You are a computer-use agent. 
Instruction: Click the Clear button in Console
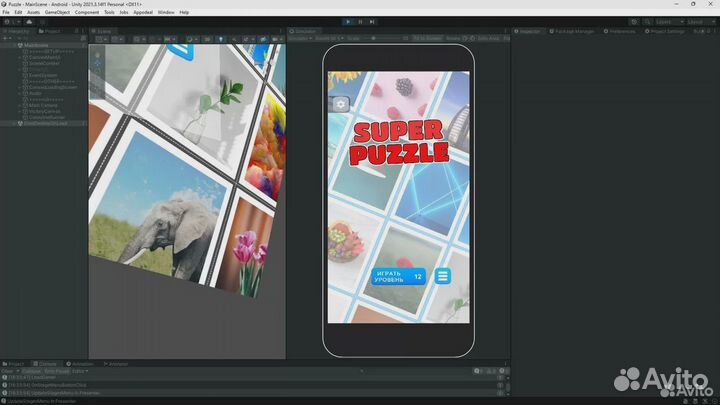coord(7,371)
